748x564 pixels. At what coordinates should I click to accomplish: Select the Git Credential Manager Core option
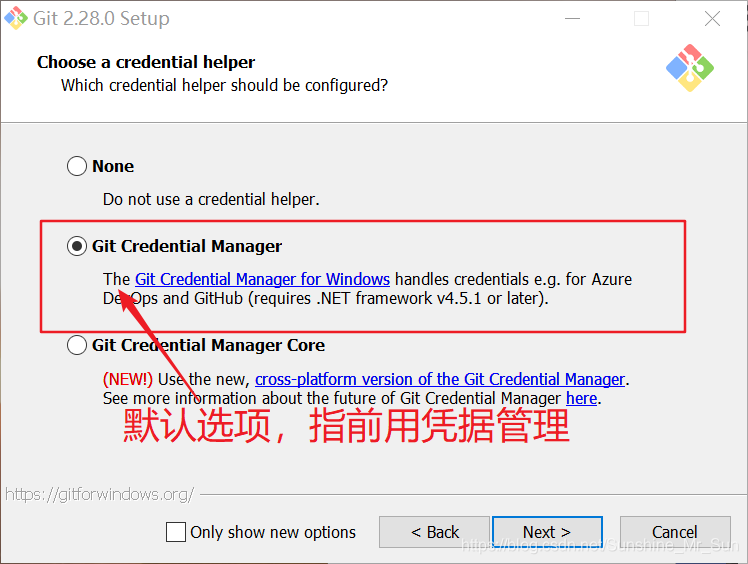[77, 345]
